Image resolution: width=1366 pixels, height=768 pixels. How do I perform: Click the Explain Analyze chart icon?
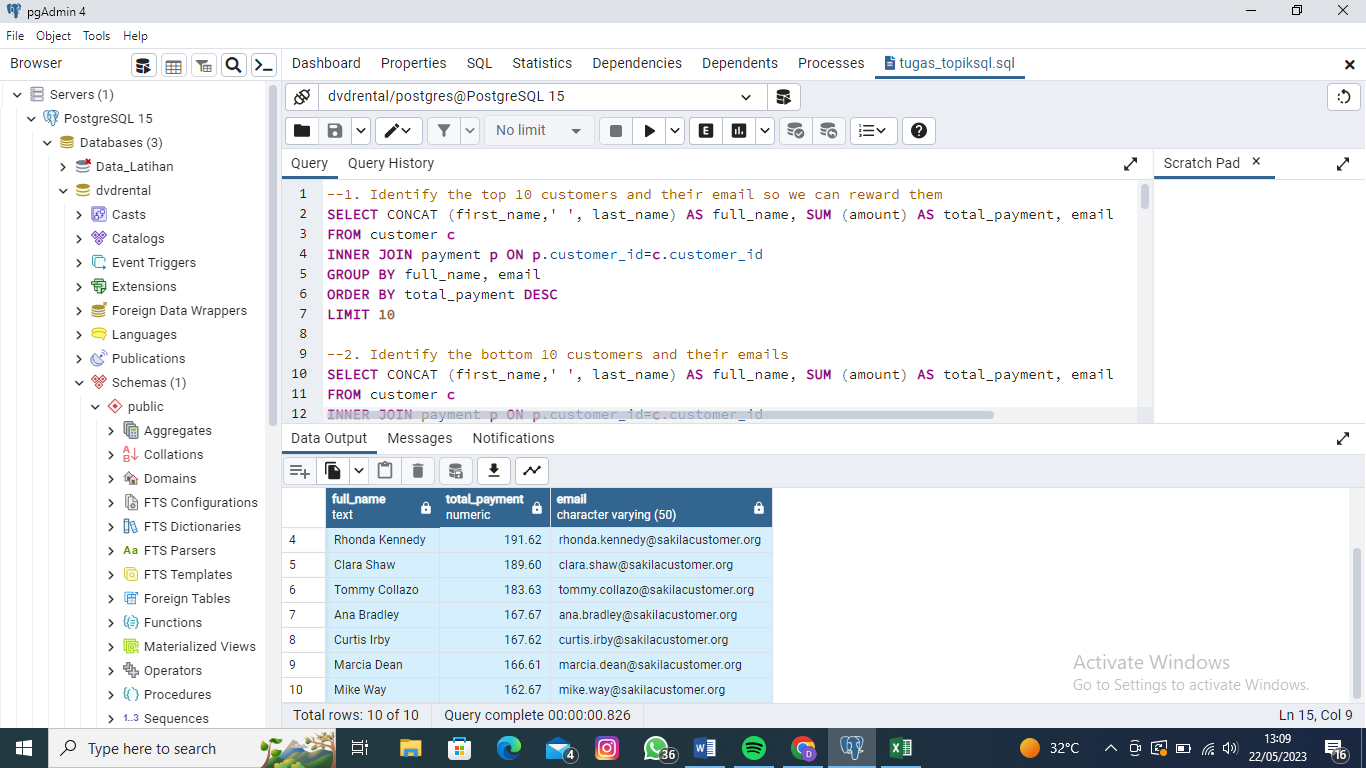739,131
